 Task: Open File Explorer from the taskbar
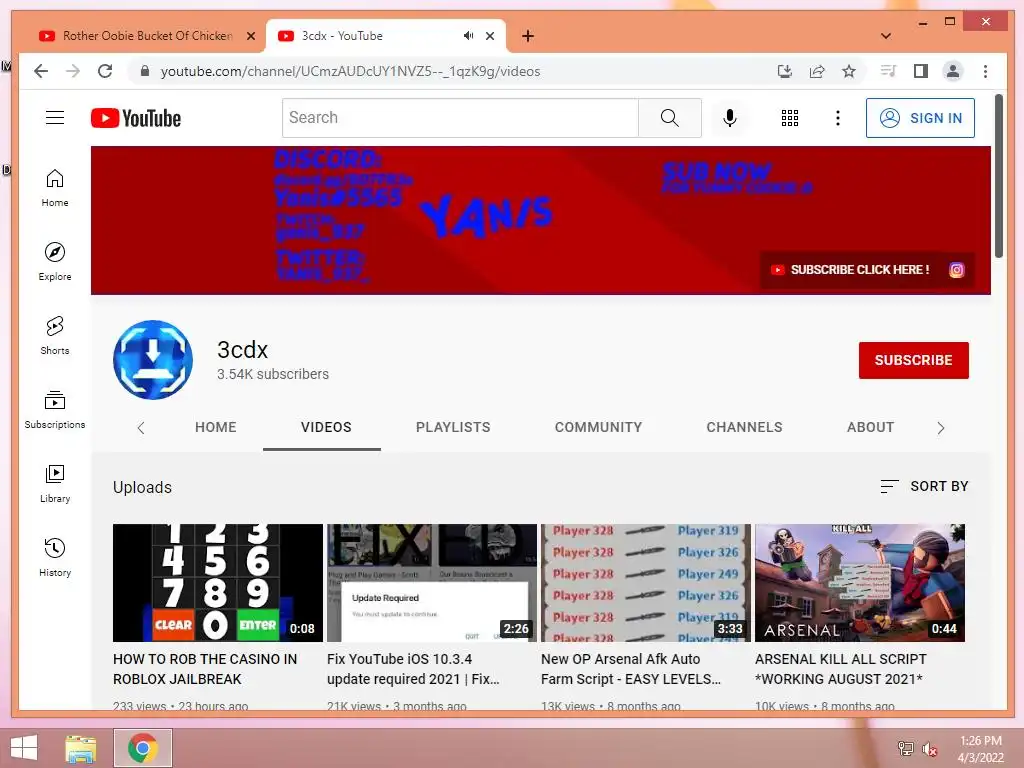pyautogui.click(x=81, y=748)
